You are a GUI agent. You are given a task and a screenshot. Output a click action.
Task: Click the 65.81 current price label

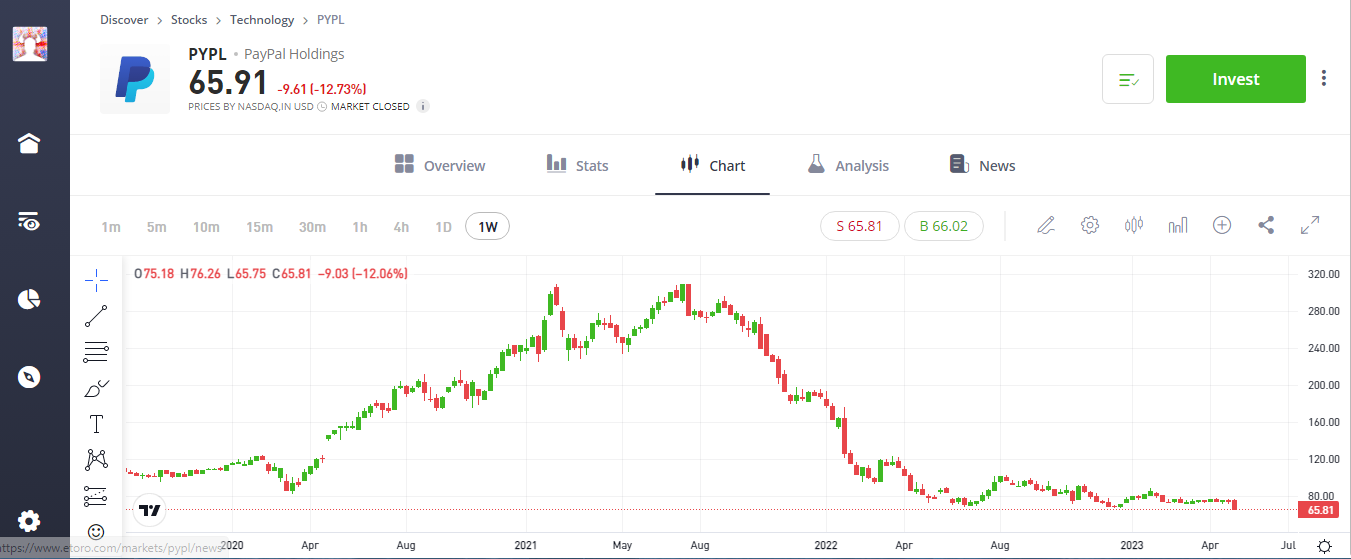(x=1317, y=511)
